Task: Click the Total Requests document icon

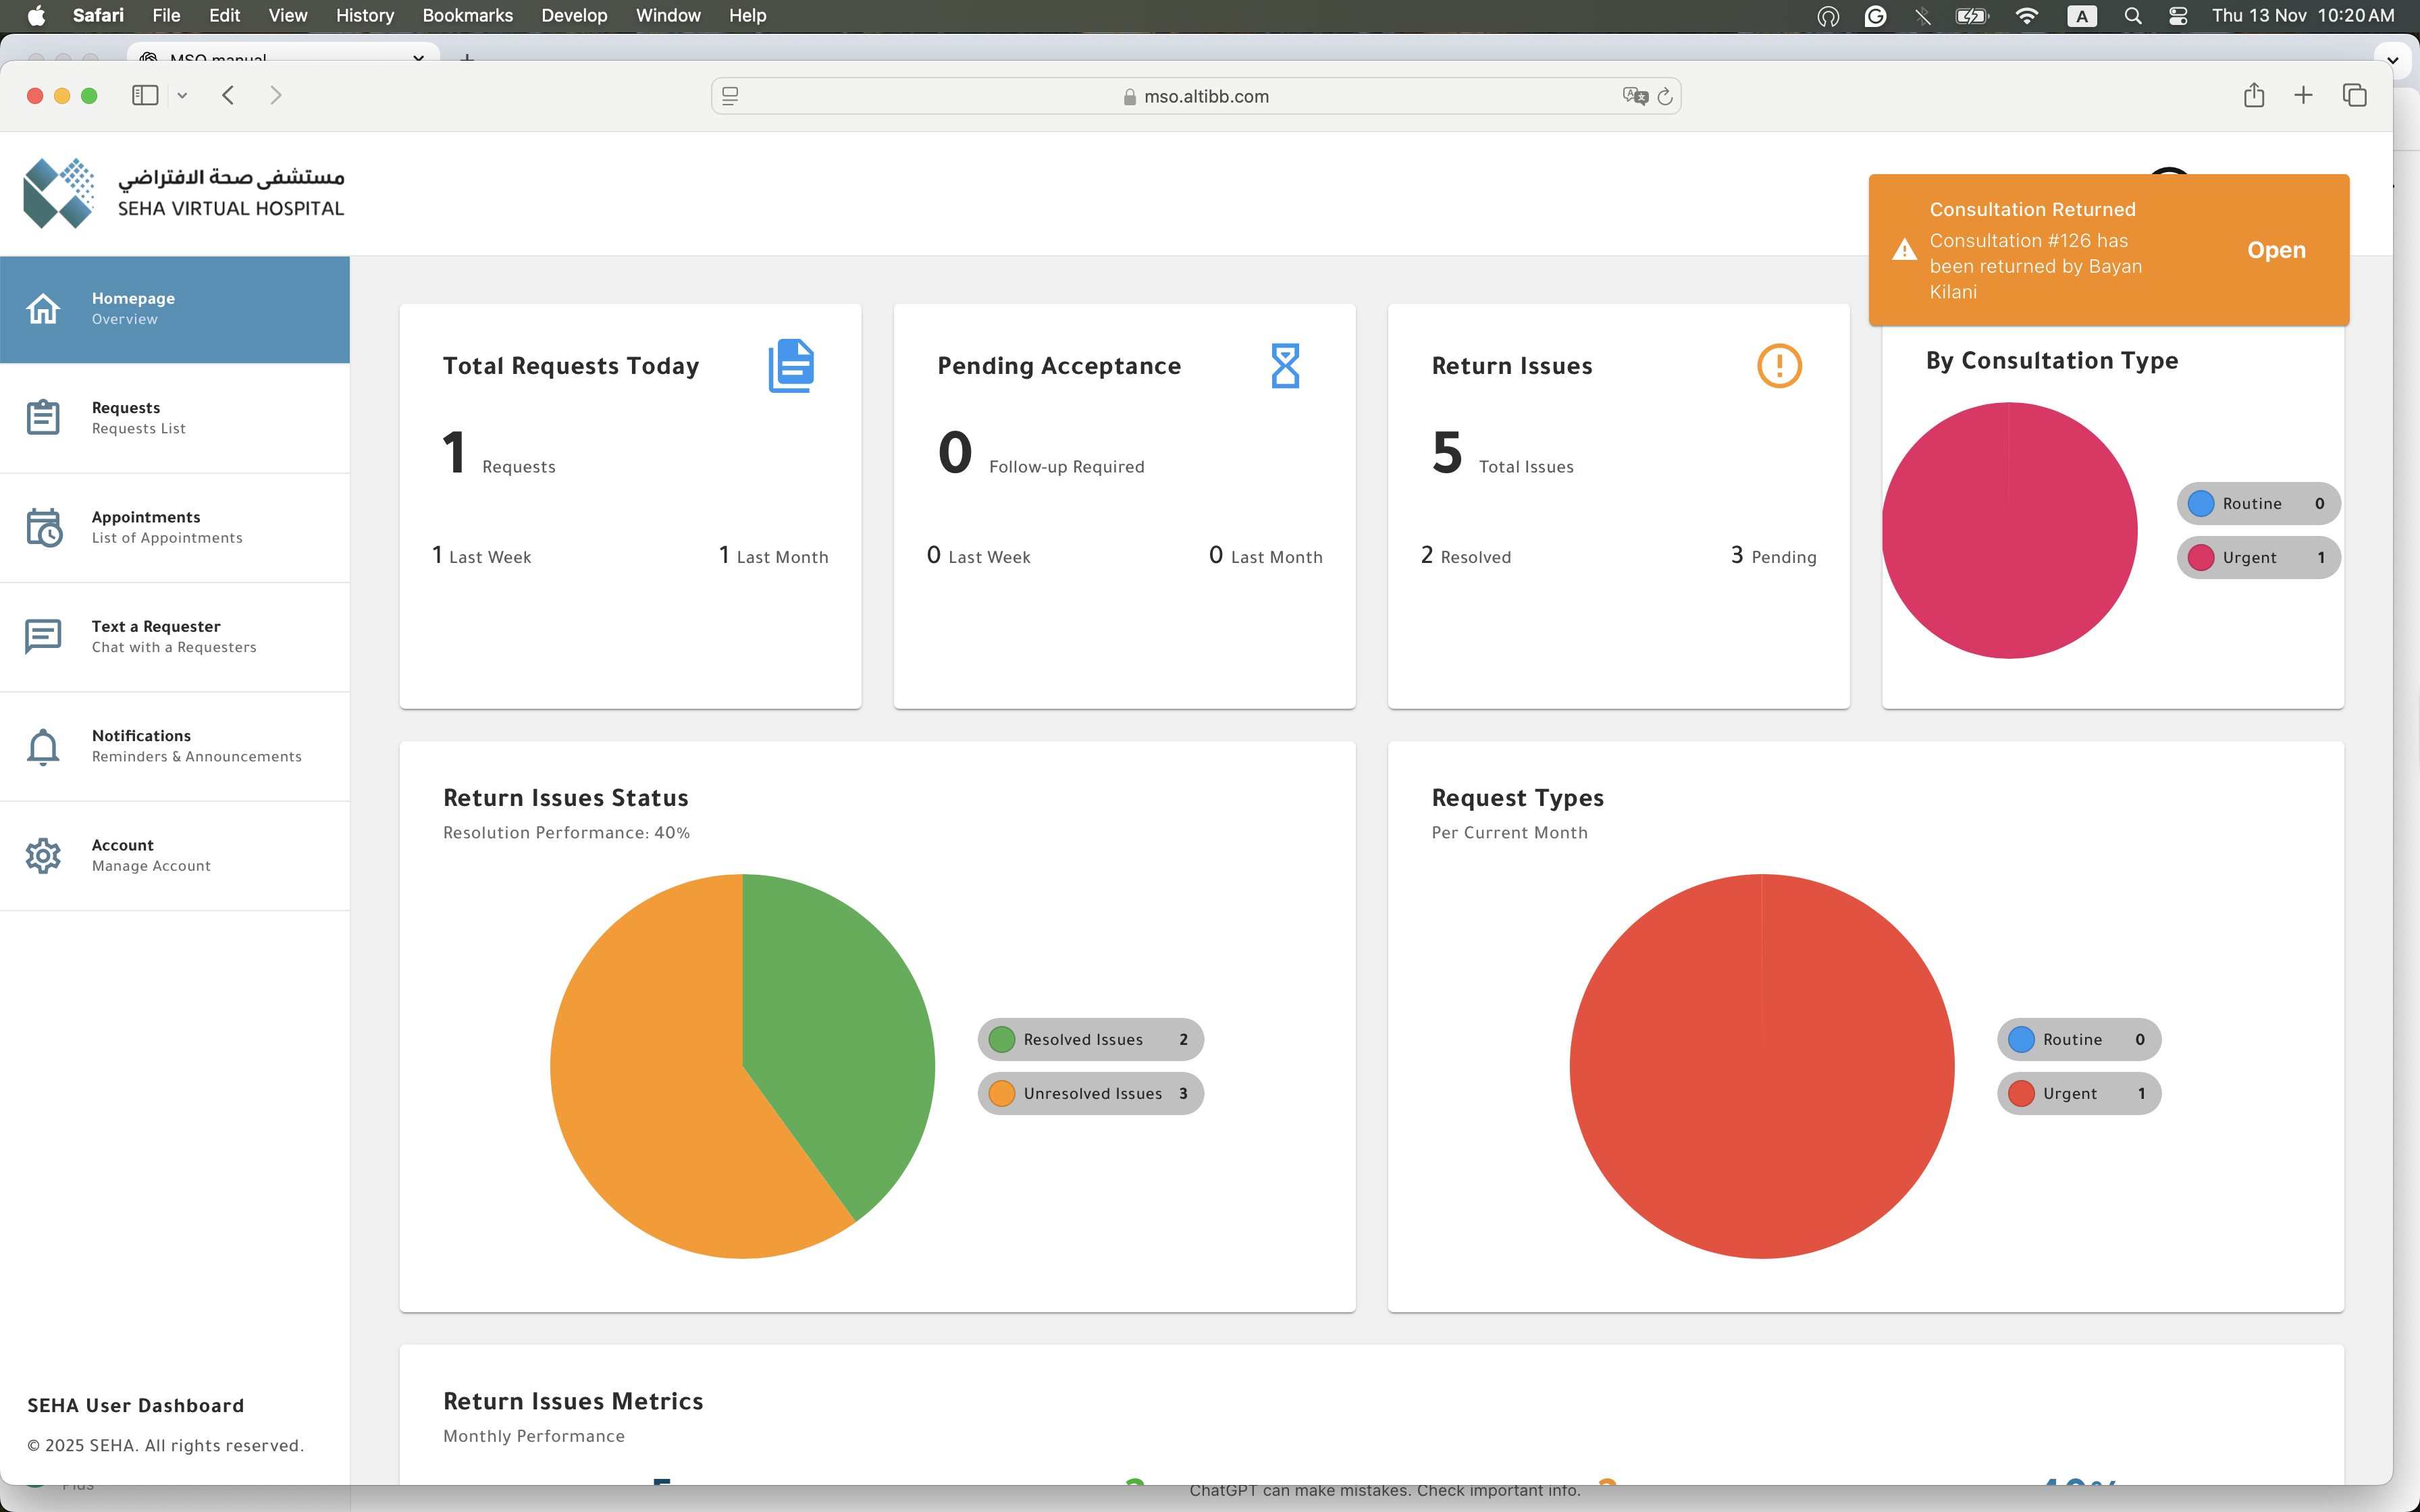Action: click(790, 366)
